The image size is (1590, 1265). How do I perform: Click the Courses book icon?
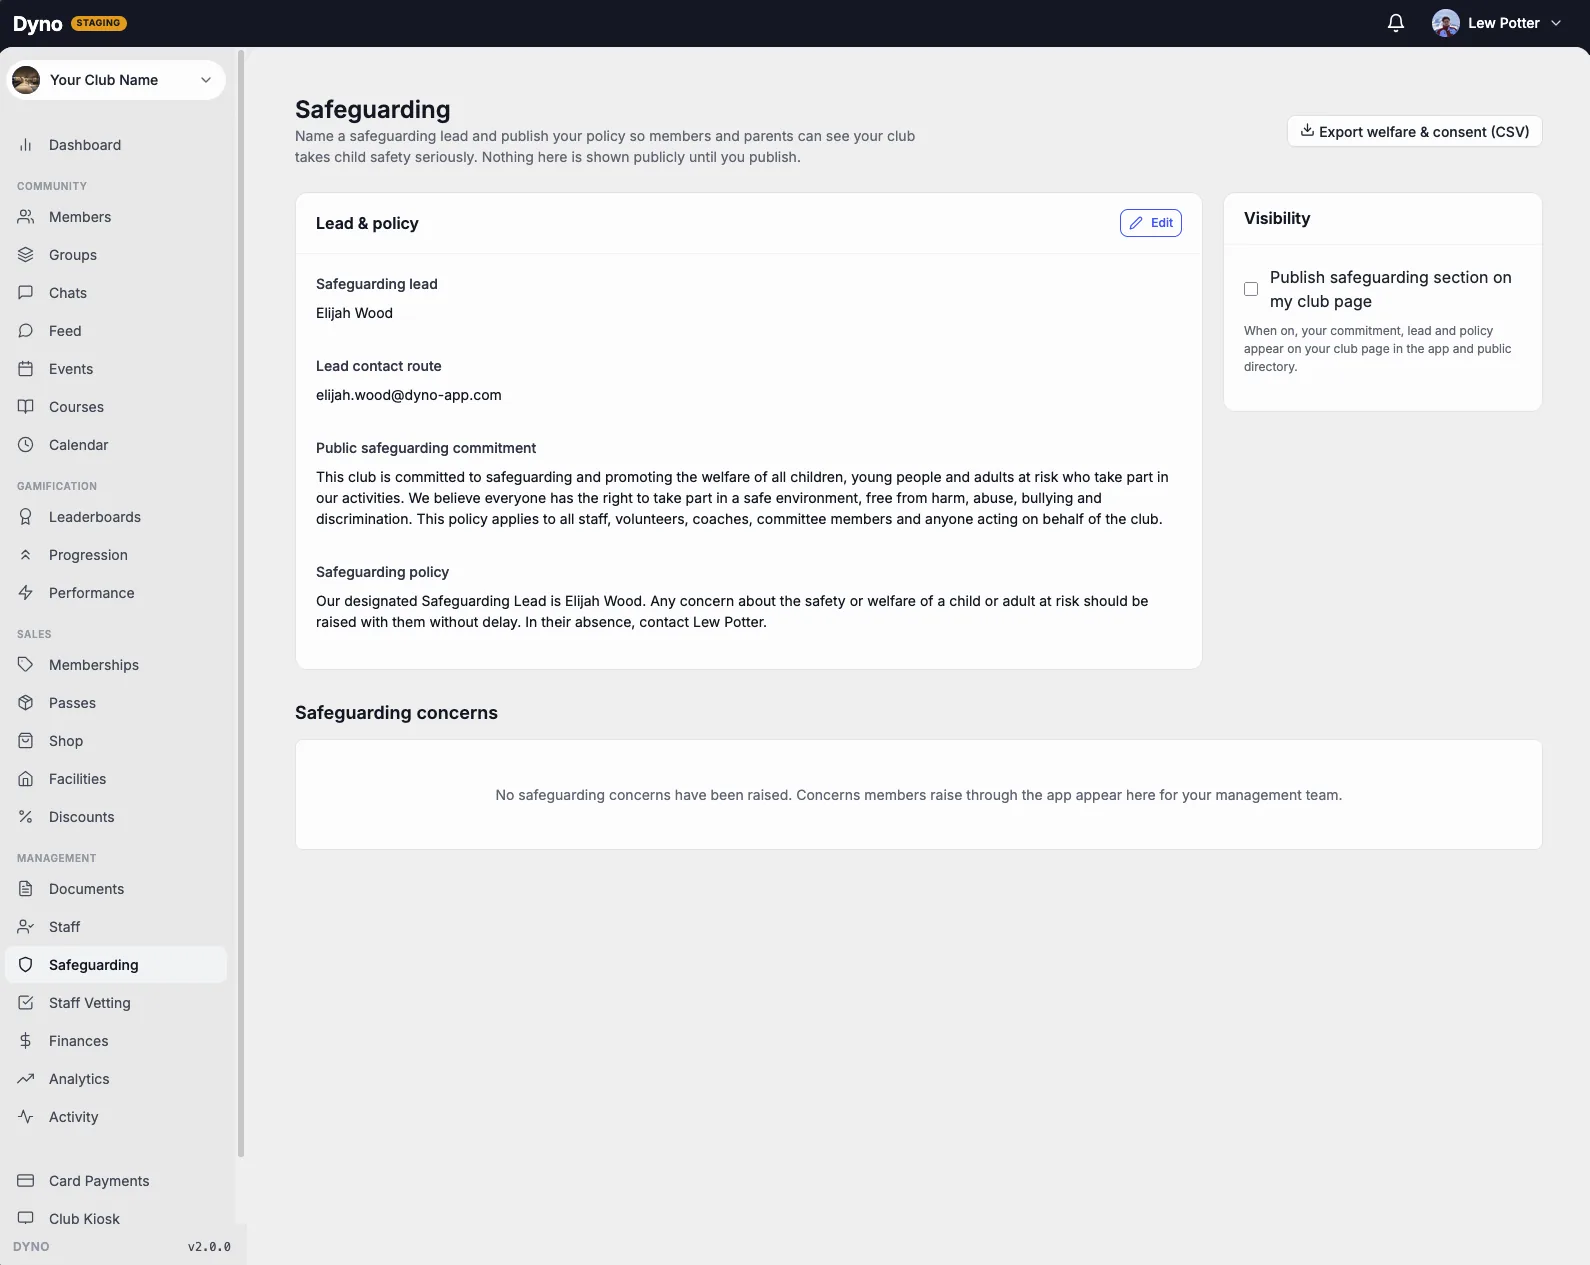coord(26,407)
